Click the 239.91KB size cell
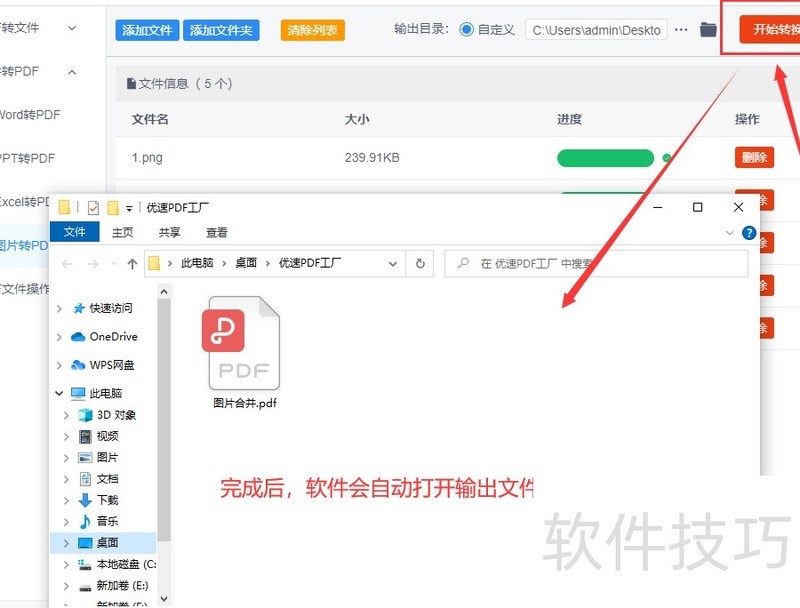This screenshot has width=800, height=608. [372, 158]
